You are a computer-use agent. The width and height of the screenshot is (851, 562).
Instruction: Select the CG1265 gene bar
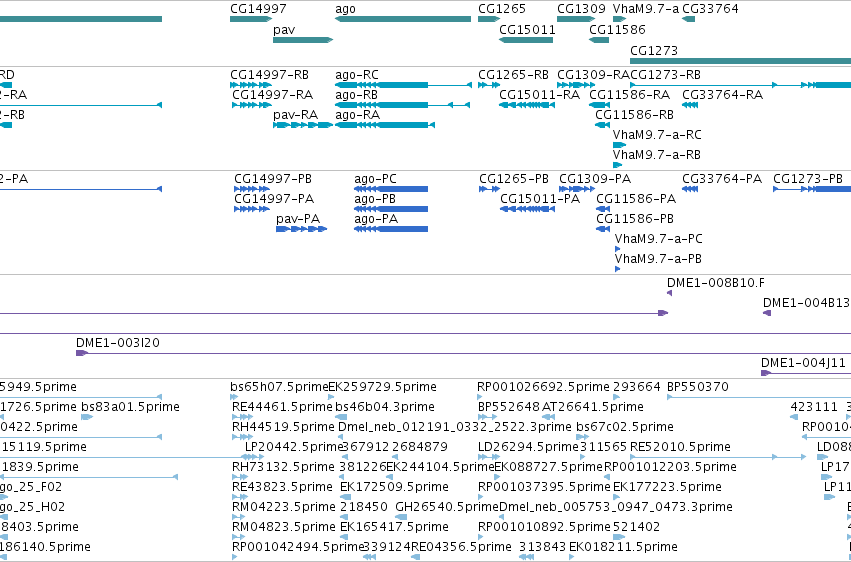[488, 19]
